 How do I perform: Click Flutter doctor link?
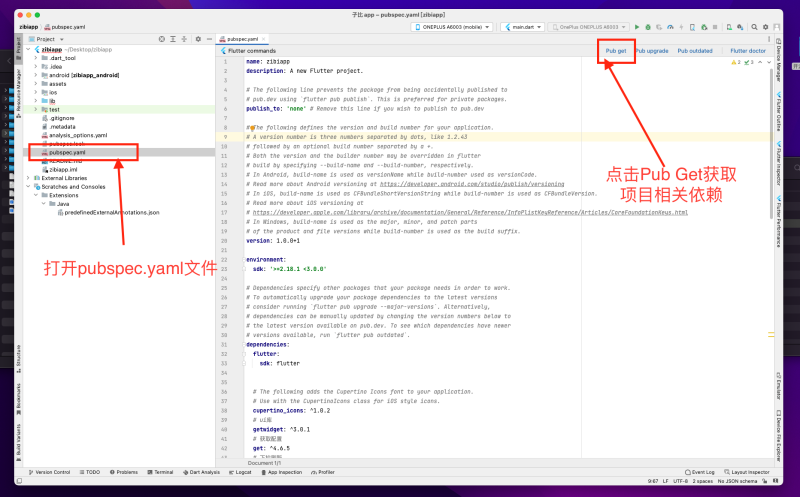point(748,51)
